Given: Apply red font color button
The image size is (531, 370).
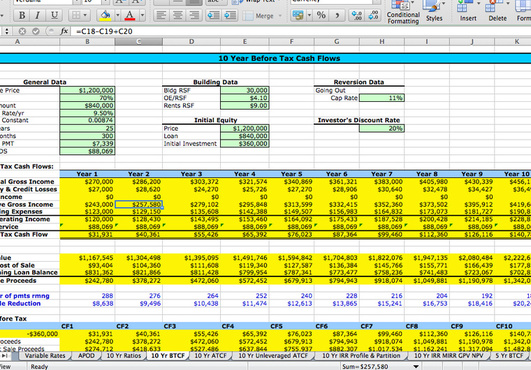Looking at the screenshot, I should coord(130,15).
